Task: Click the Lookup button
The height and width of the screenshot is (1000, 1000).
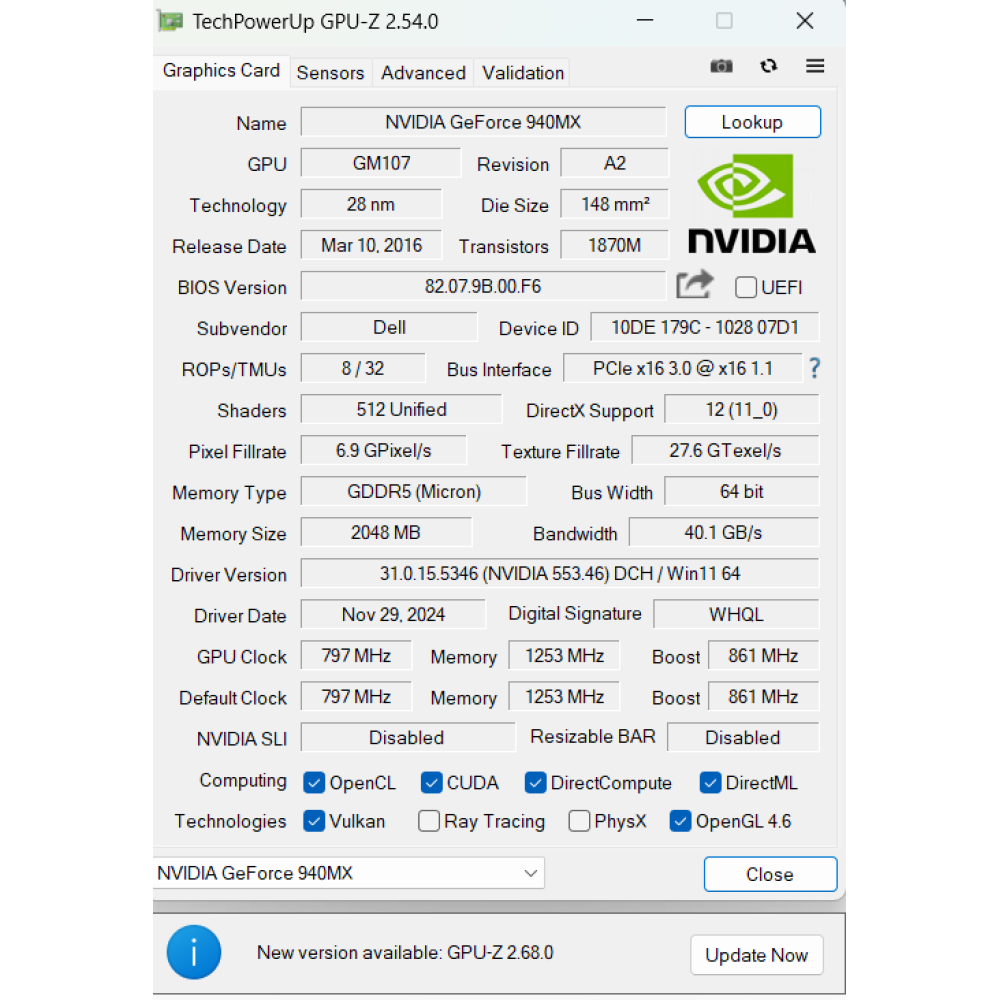Action: click(752, 121)
